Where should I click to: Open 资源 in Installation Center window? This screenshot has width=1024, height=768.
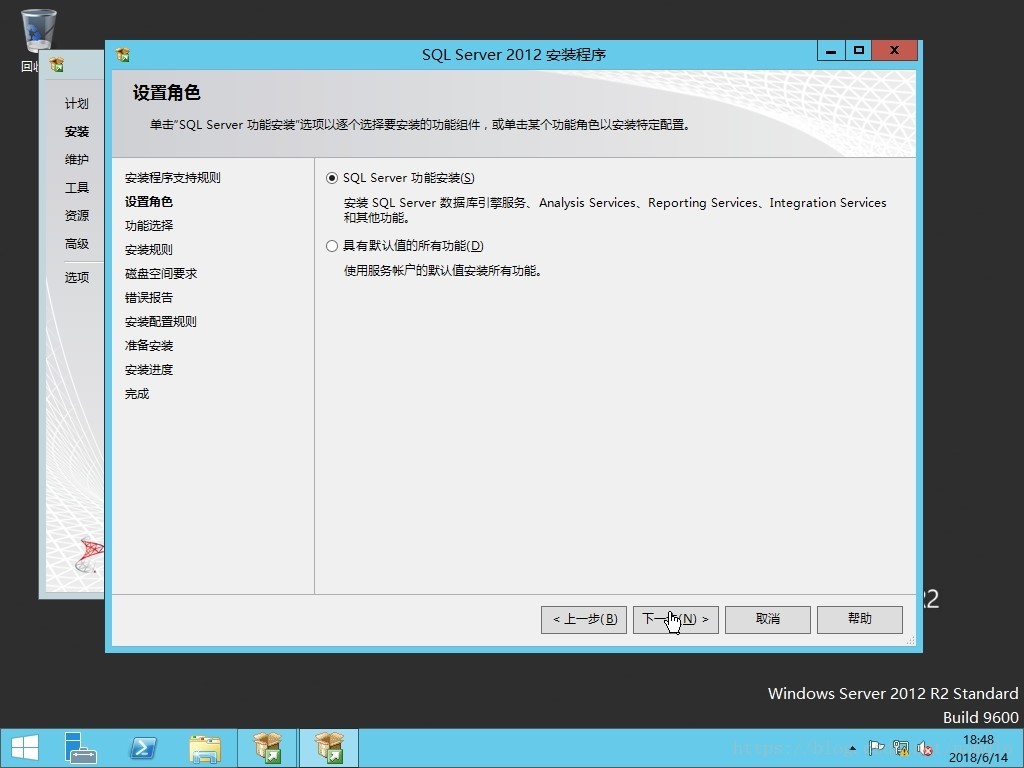coord(76,216)
